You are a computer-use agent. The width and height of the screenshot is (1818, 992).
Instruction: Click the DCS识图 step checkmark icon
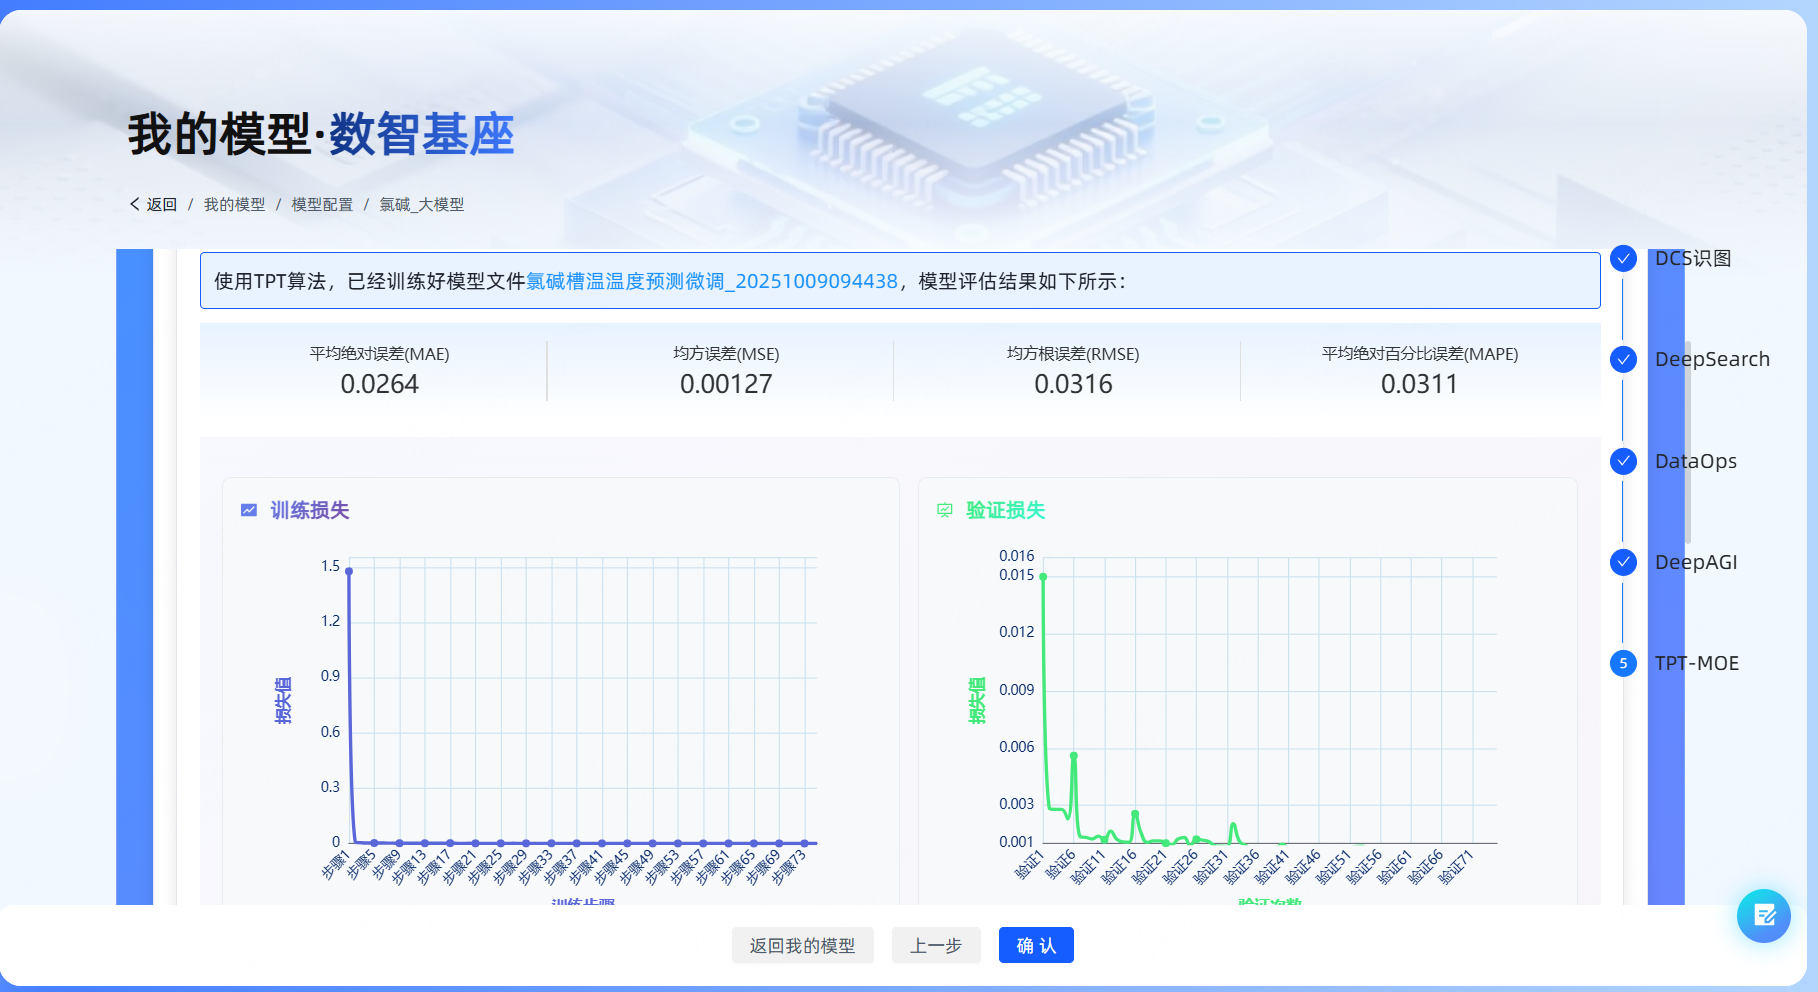[x=1623, y=259]
